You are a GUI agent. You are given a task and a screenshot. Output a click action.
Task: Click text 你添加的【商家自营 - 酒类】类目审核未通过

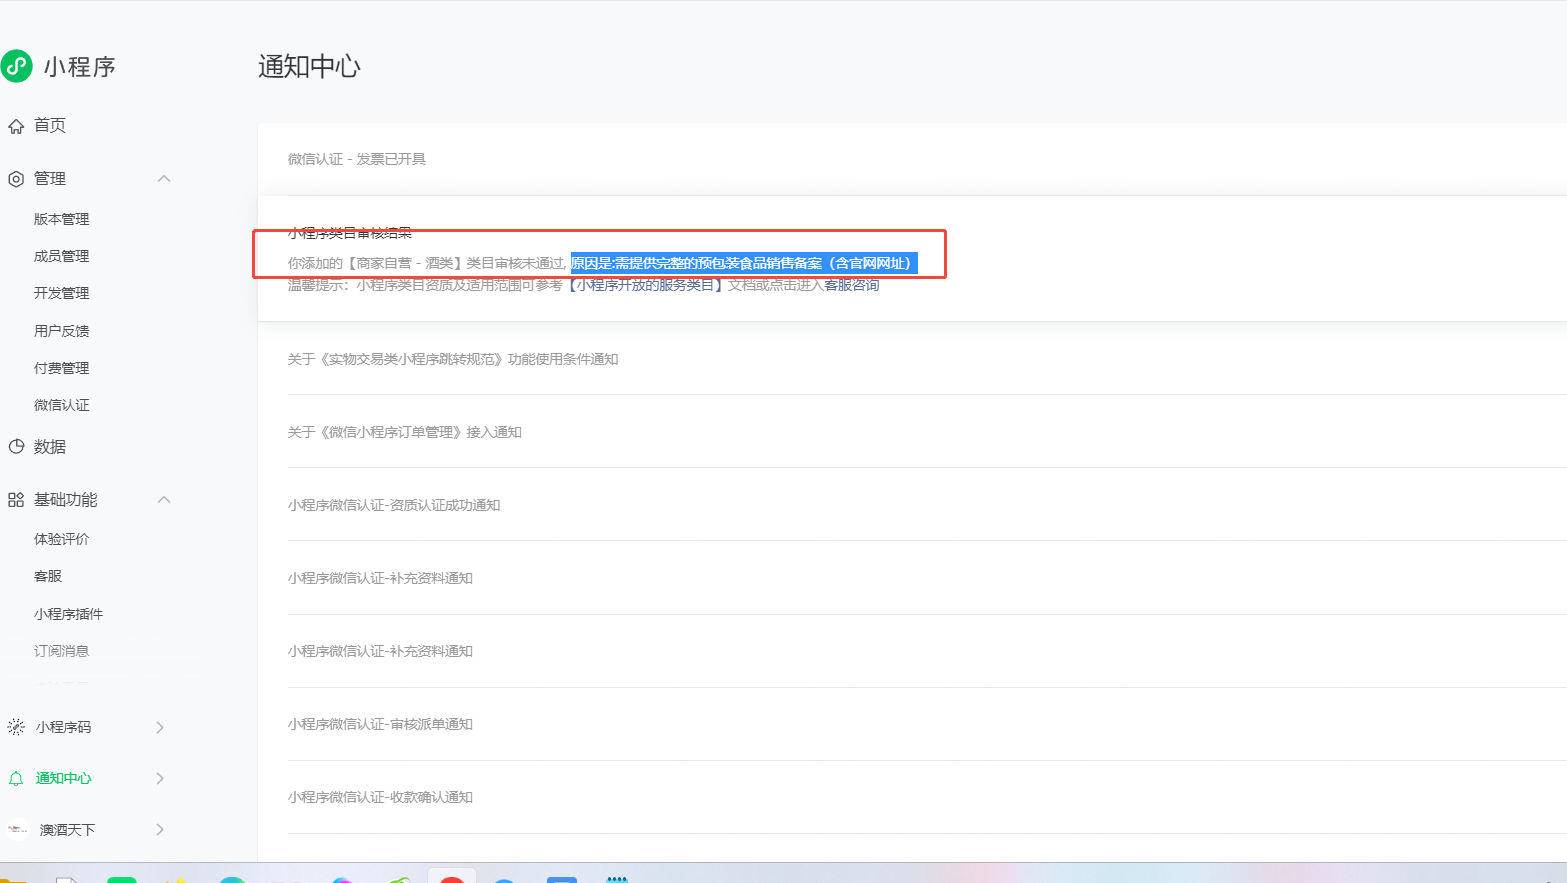pos(427,263)
